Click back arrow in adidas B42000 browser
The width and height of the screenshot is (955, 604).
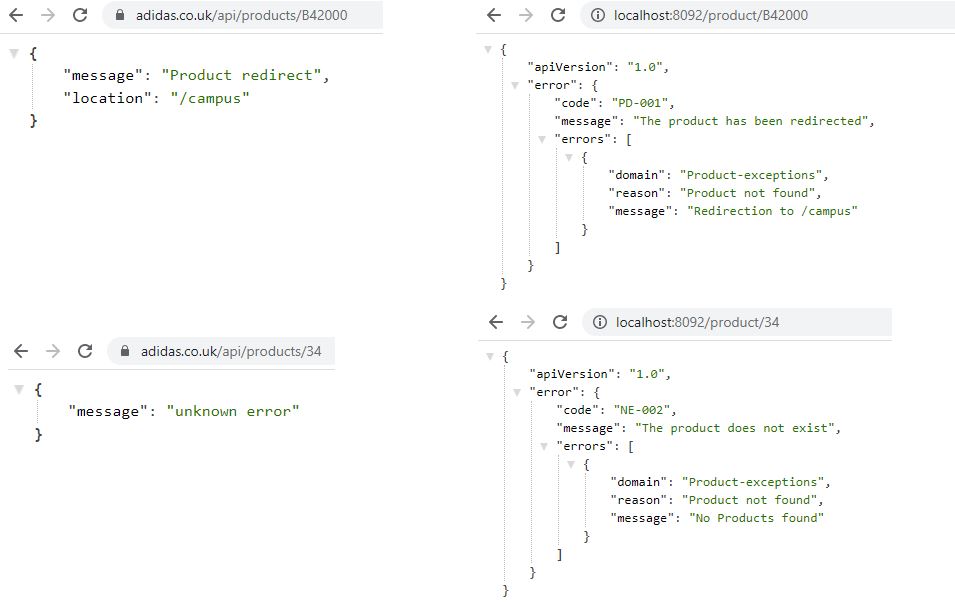[16, 15]
